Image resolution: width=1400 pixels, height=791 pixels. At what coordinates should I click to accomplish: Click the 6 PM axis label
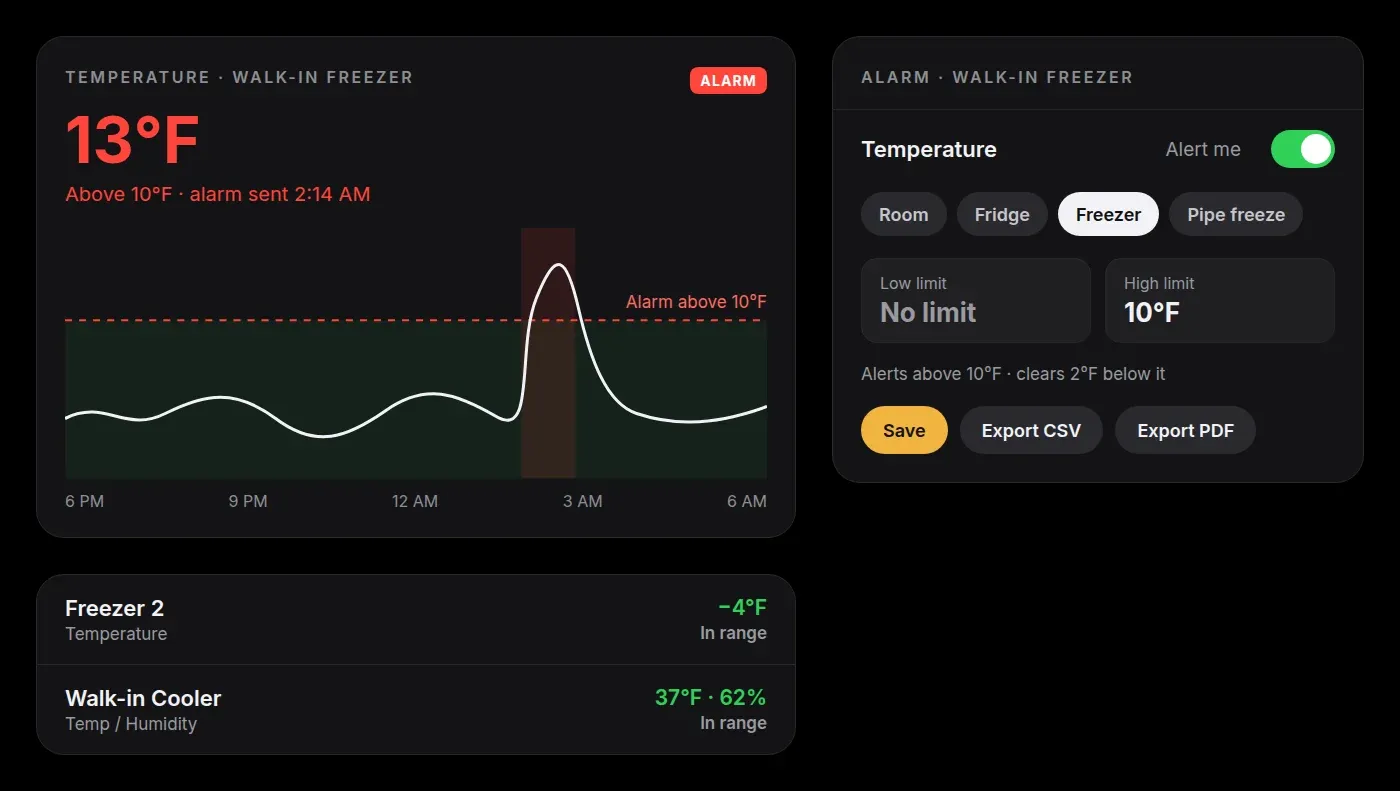tap(85, 501)
